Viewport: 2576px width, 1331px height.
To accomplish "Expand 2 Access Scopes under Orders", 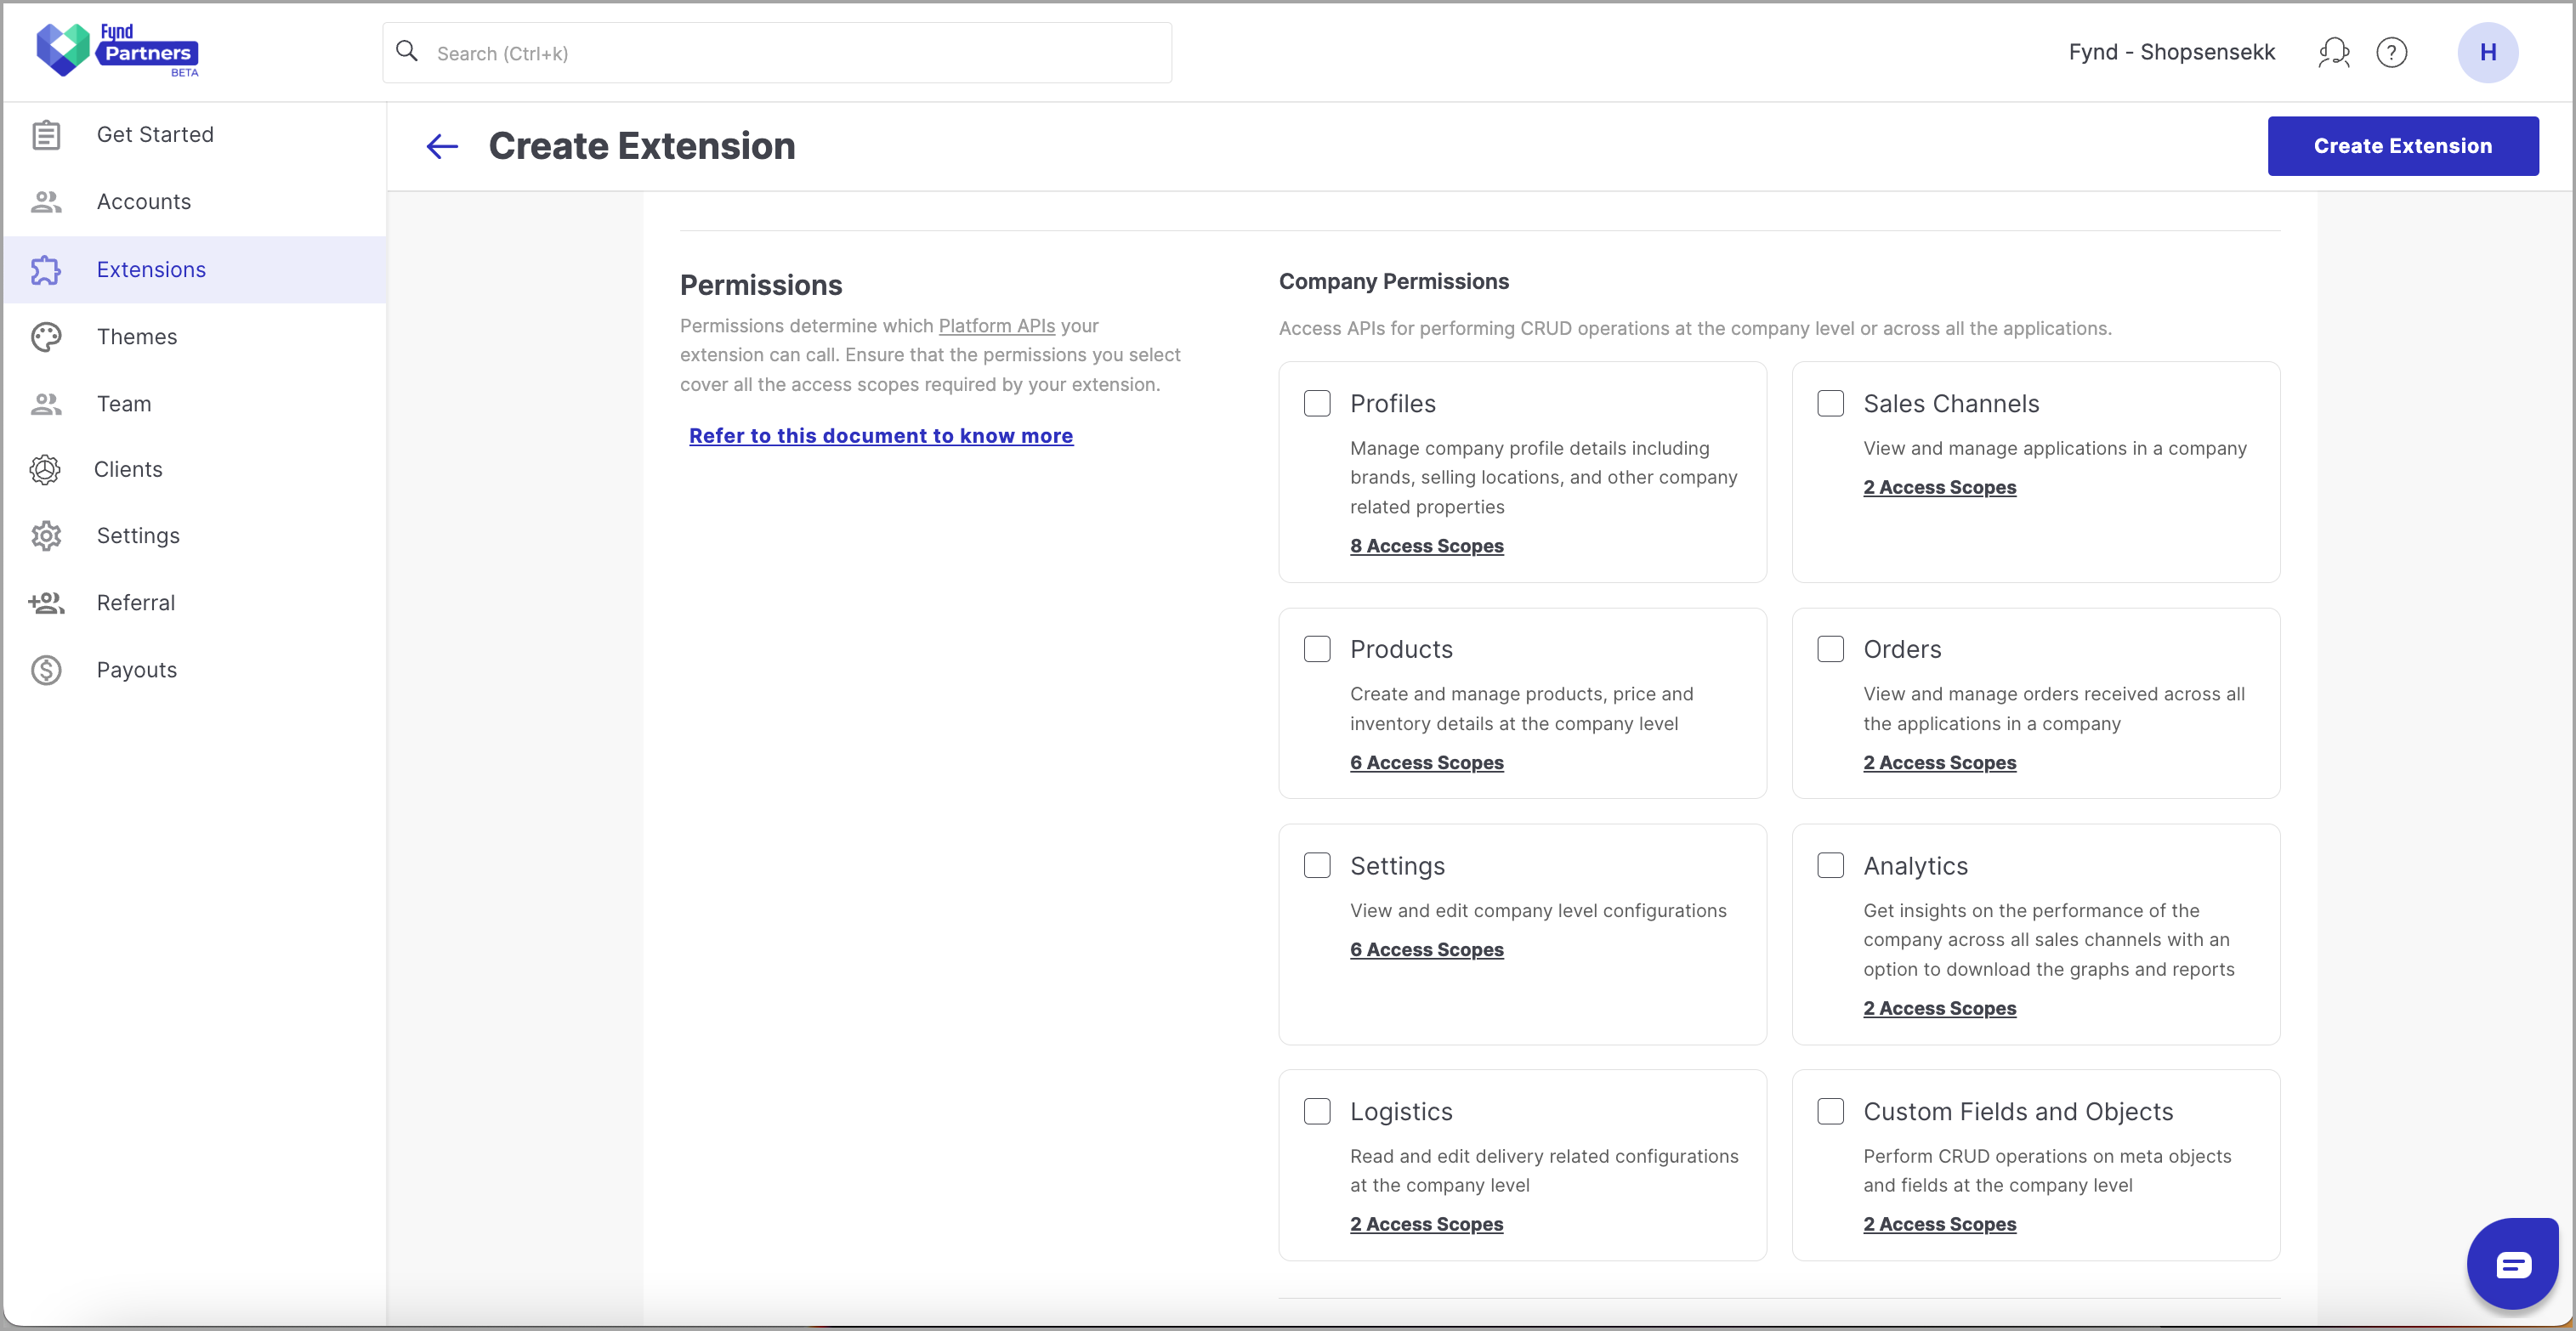I will [1939, 763].
